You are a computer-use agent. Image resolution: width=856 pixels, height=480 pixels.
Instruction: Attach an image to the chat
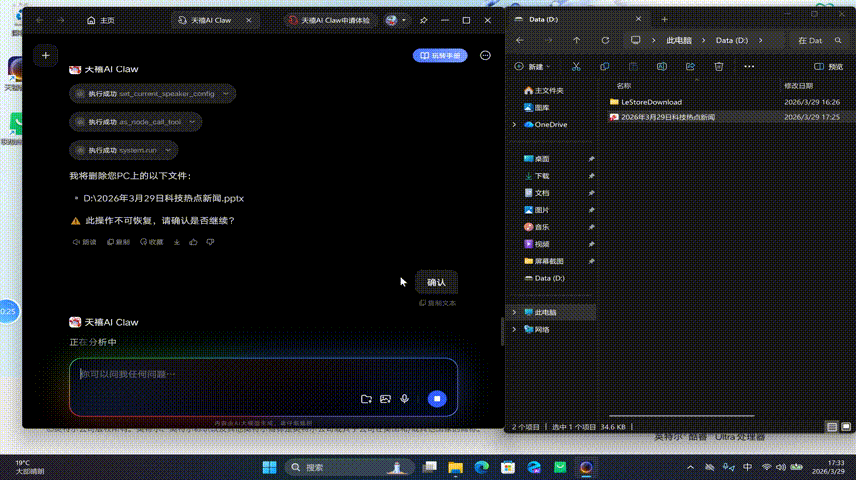tap(385, 399)
